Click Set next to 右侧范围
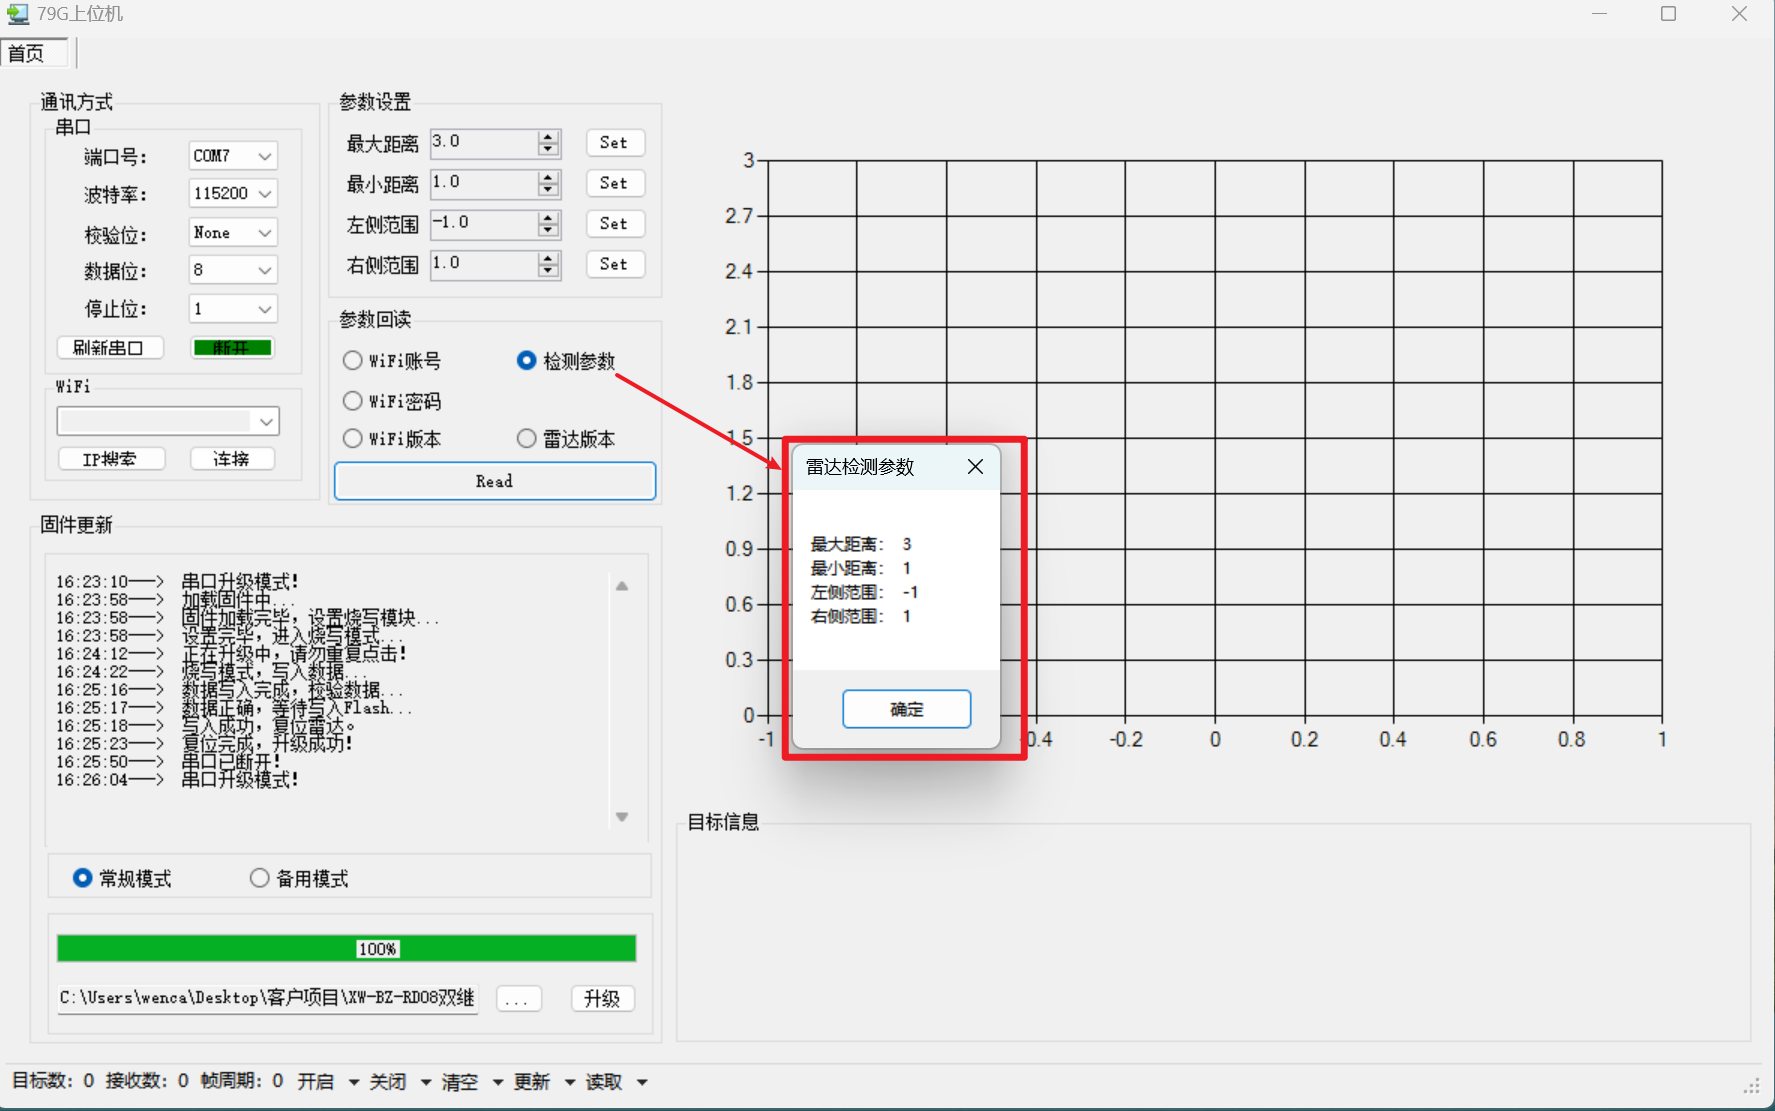The height and width of the screenshot is (1111, 1775). [614, 264]
